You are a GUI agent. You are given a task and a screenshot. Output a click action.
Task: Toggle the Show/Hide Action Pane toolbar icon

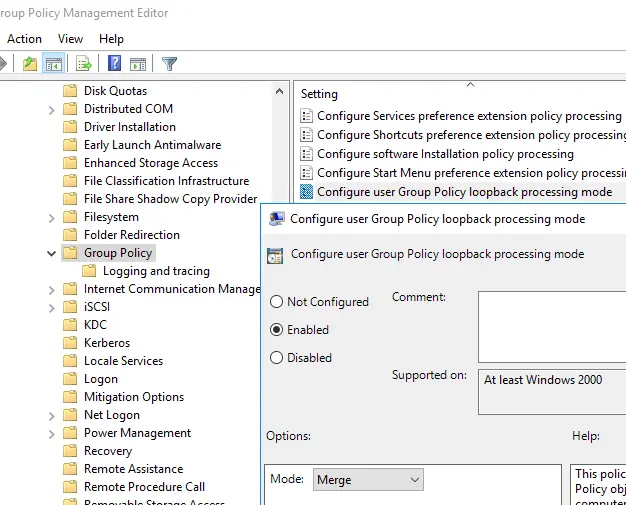point(138,63)
